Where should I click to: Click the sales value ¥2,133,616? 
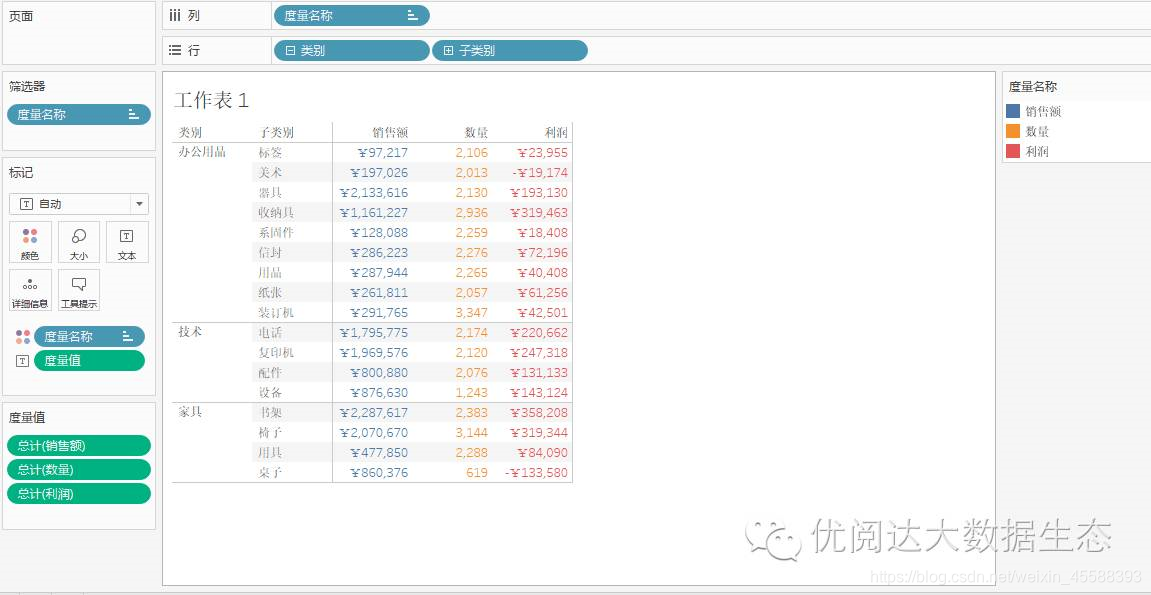pos(374,193)
